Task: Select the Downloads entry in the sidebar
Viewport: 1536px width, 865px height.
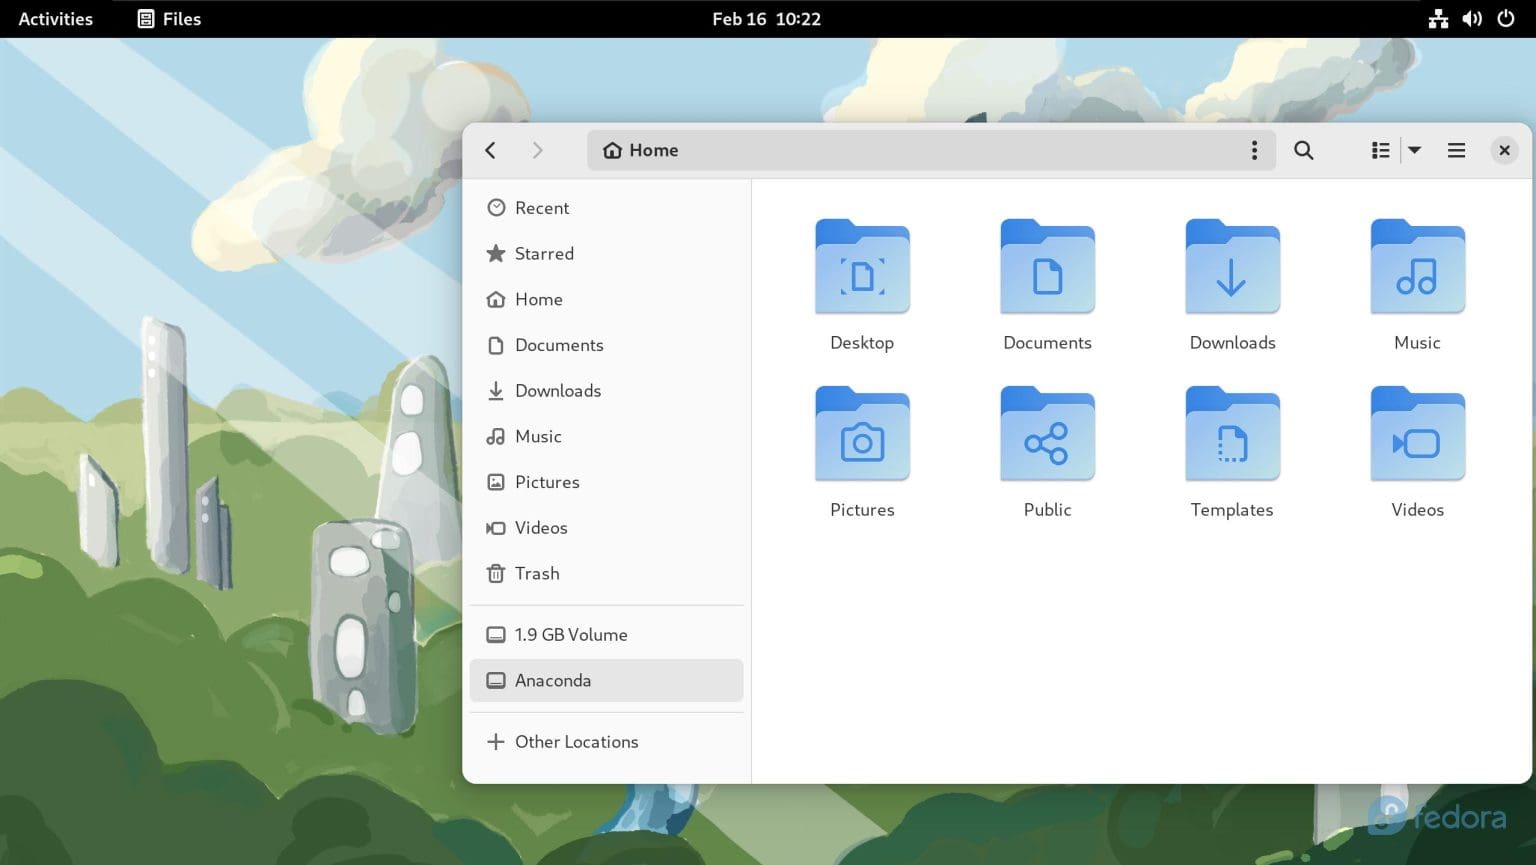Action: tap(557, 391)
